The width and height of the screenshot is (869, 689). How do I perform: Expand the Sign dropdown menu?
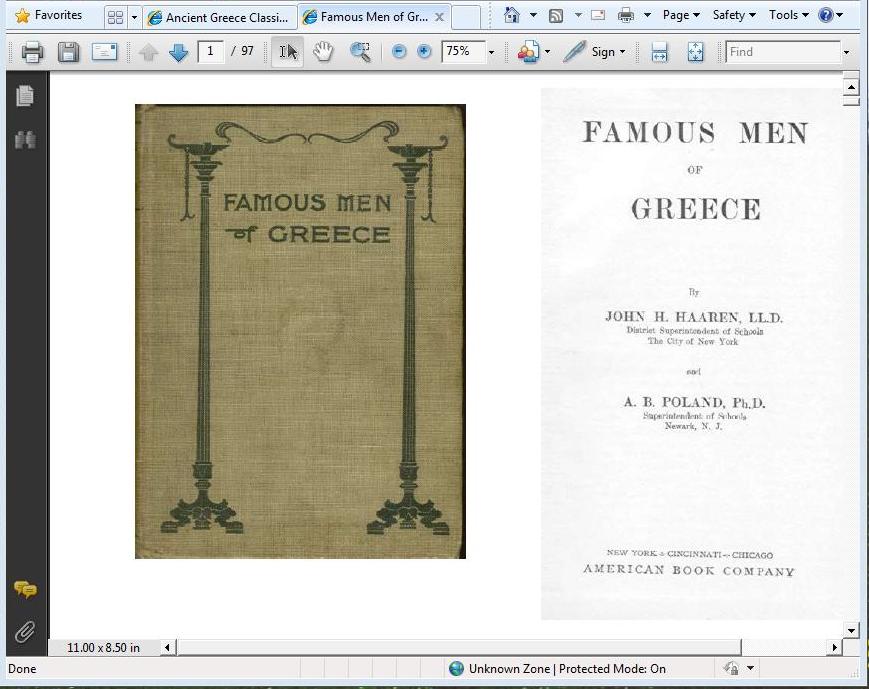click(x=622, y=52)
